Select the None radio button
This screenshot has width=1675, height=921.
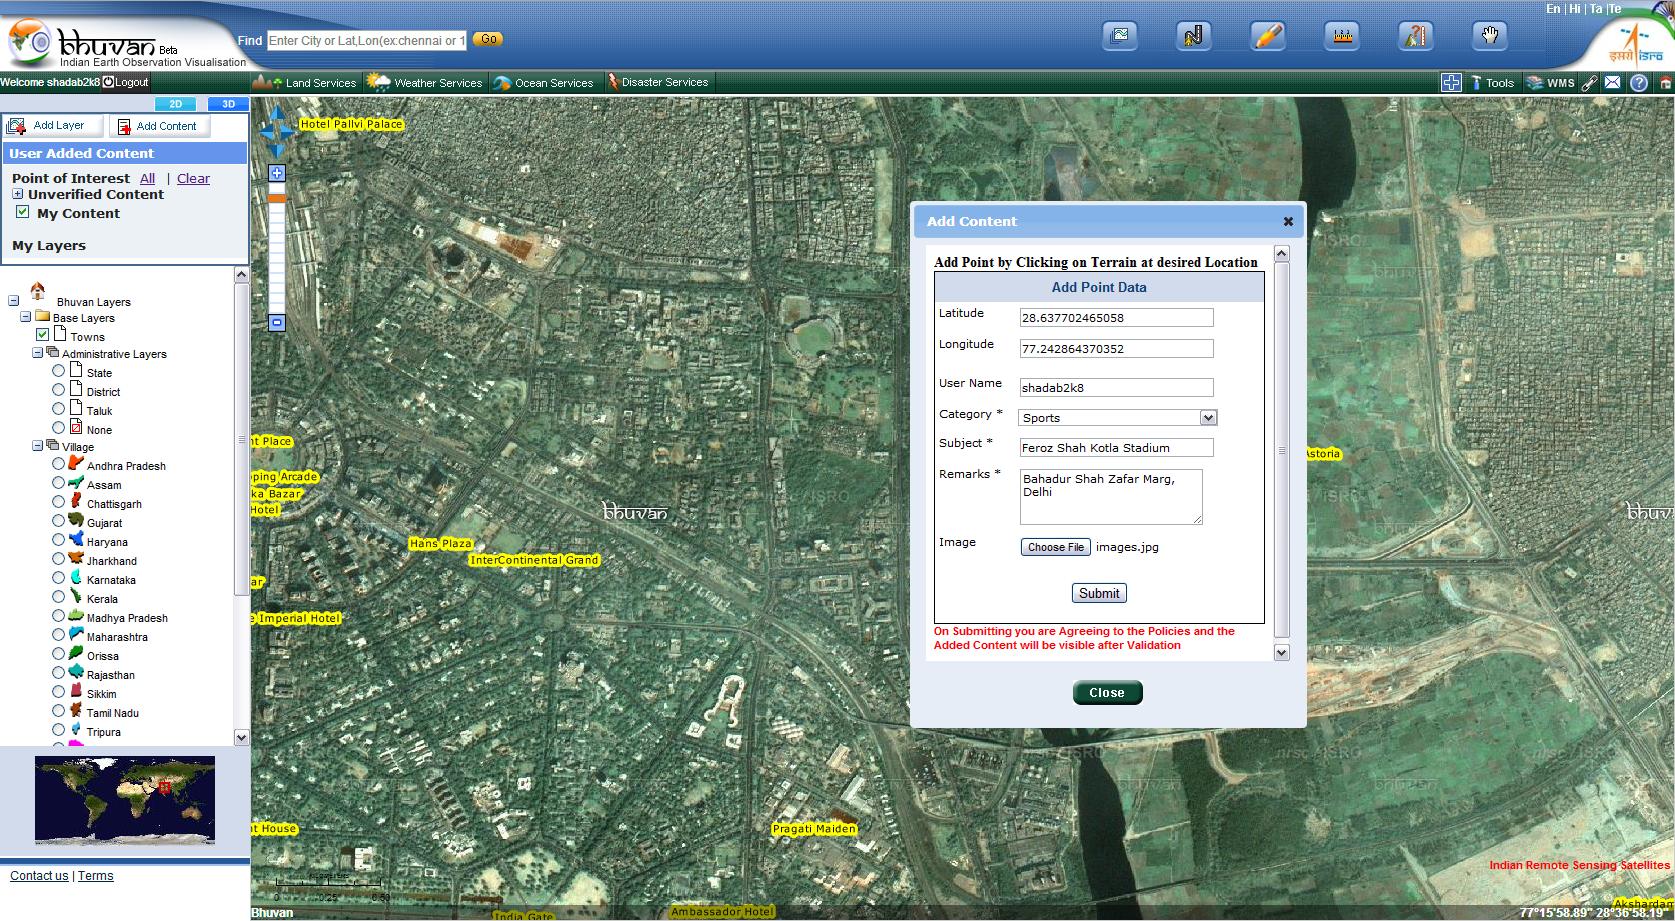click(x=59, y=428)
